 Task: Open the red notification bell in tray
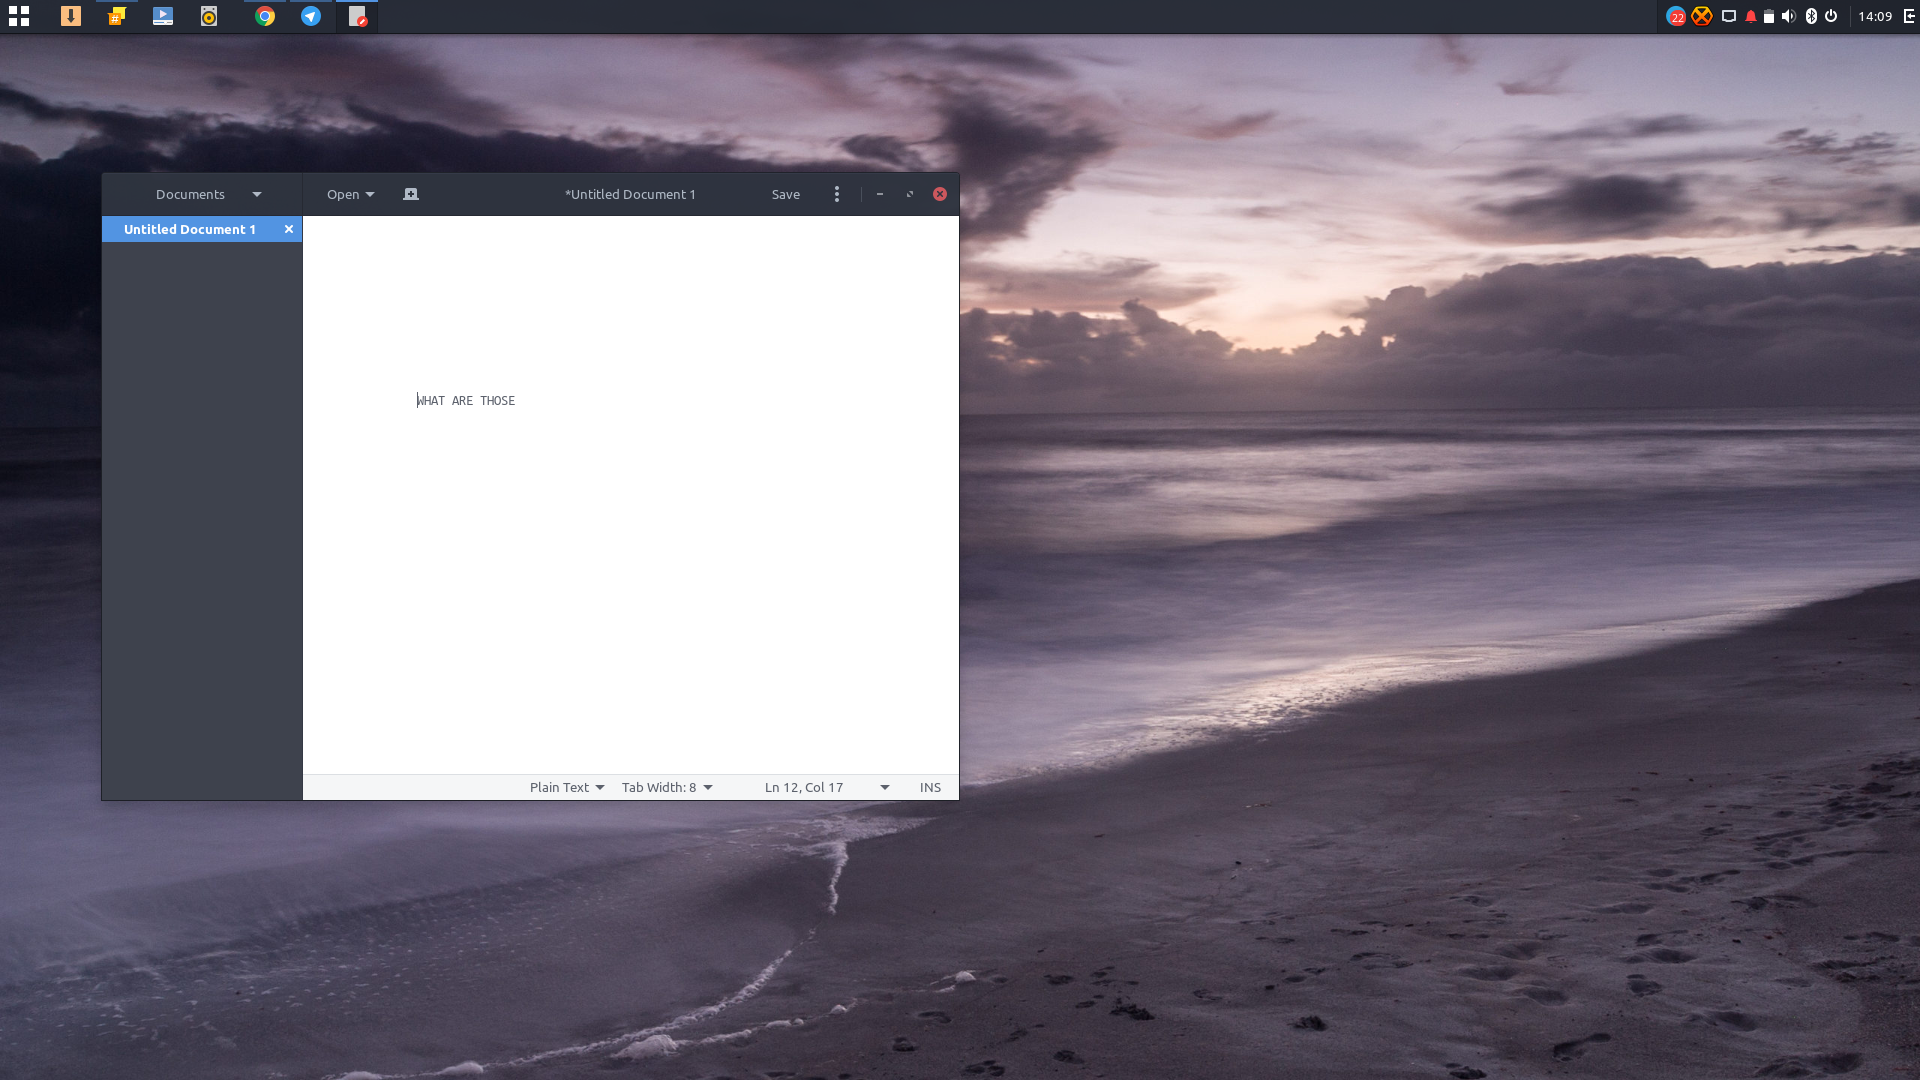[1751, 16]
